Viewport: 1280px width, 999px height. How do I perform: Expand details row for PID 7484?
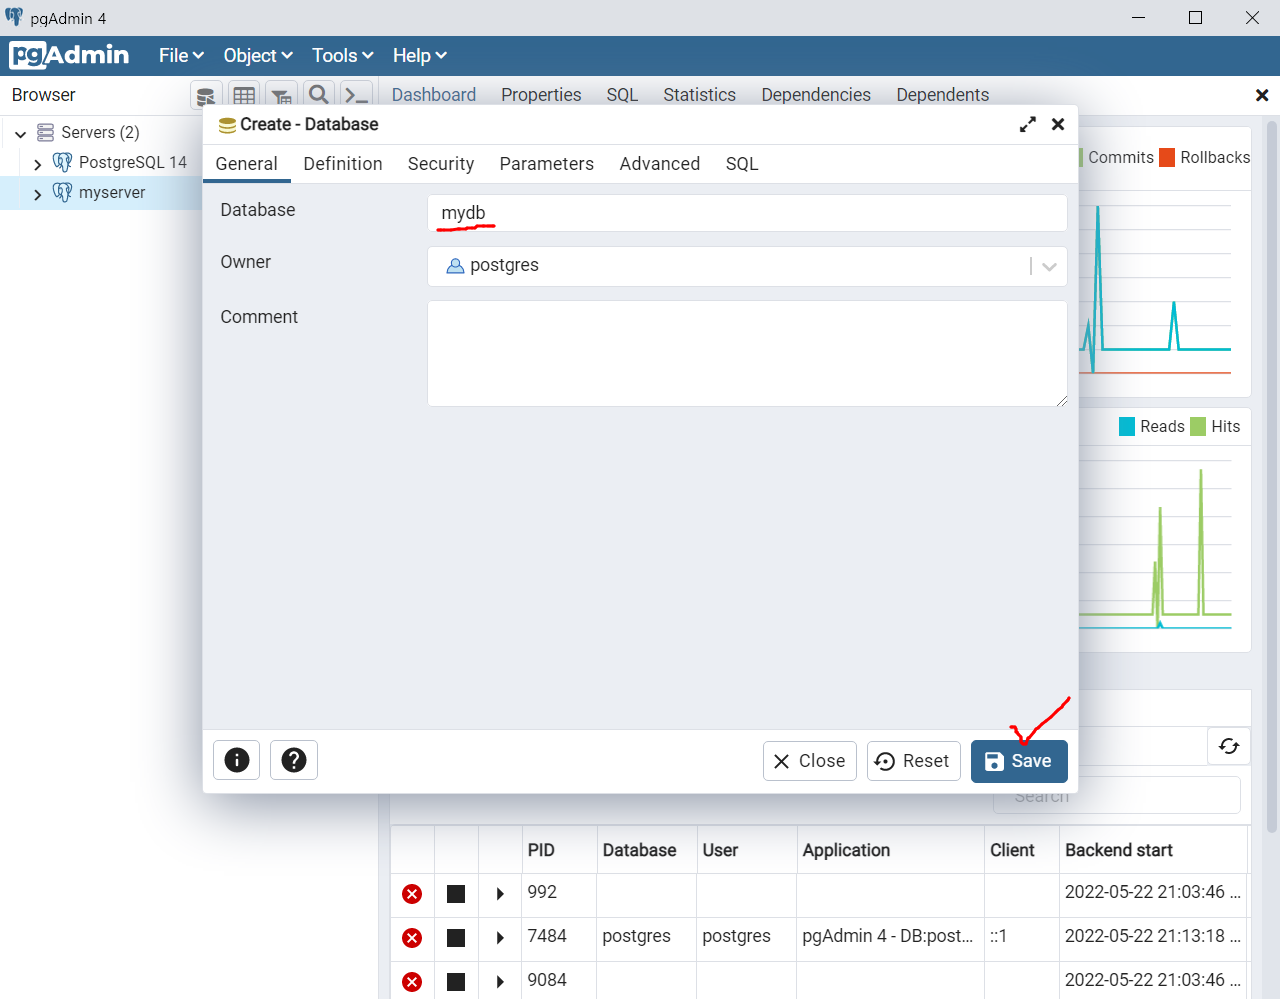[500, 938]
